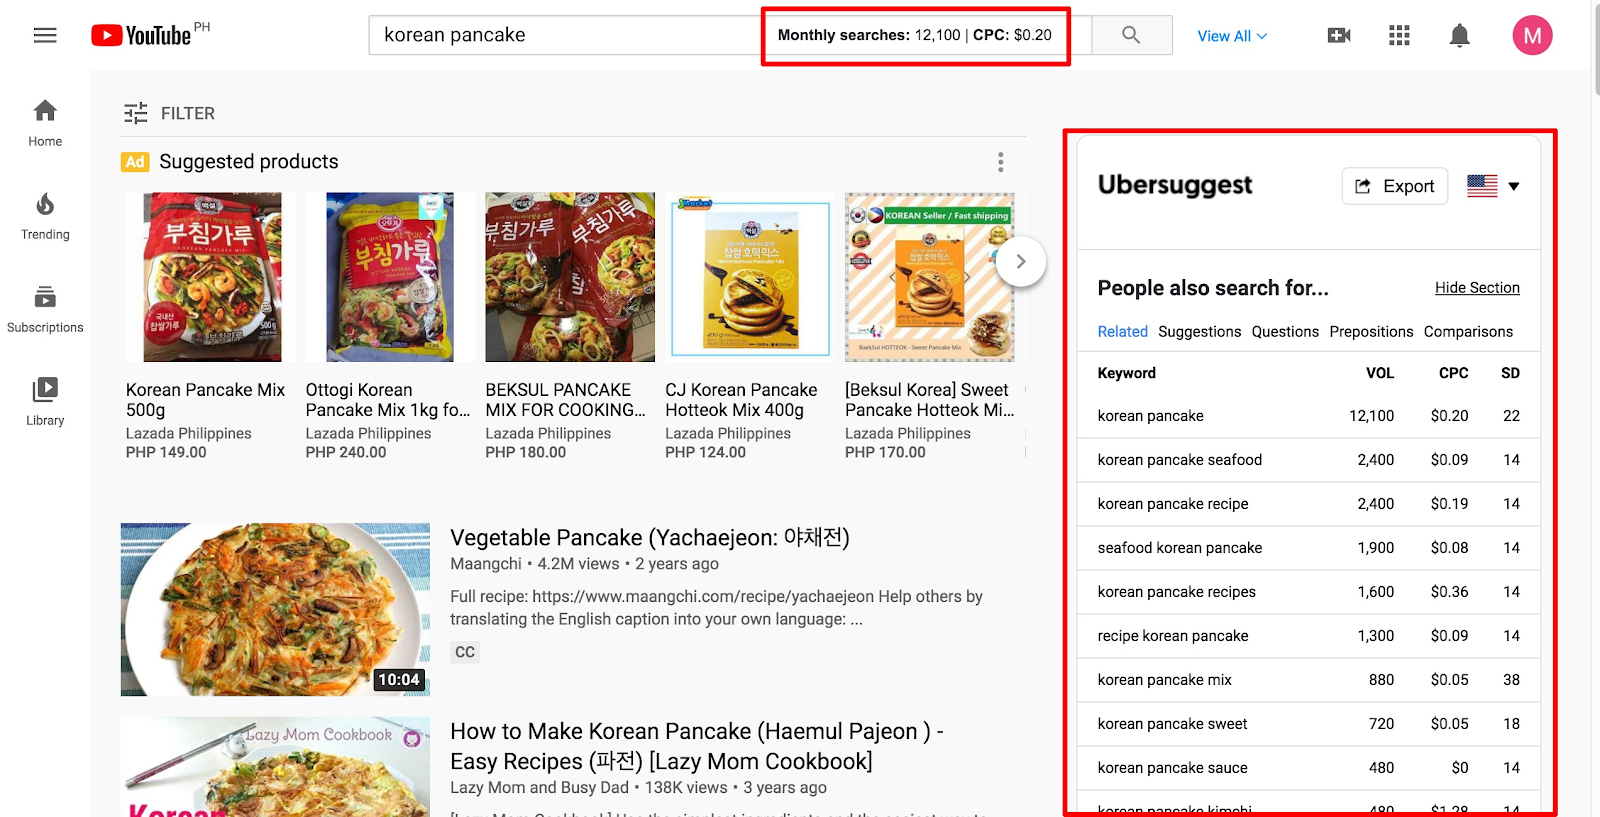Viewport: 1600px width, 817px height.
Task: Open Beksul Korea Sweet Pancake Hotteok image
Action: click(x=930, y=277)
